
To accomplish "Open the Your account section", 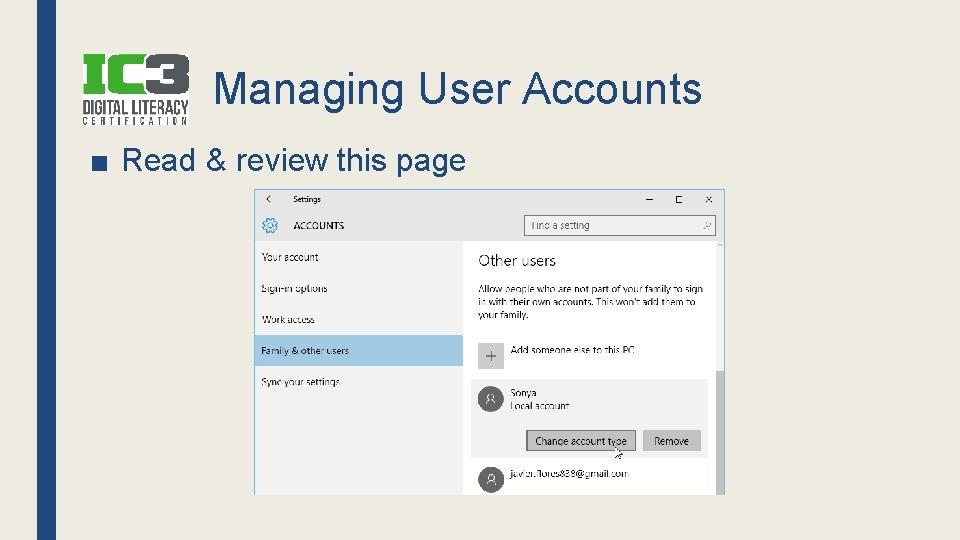I will pos(359,257).
